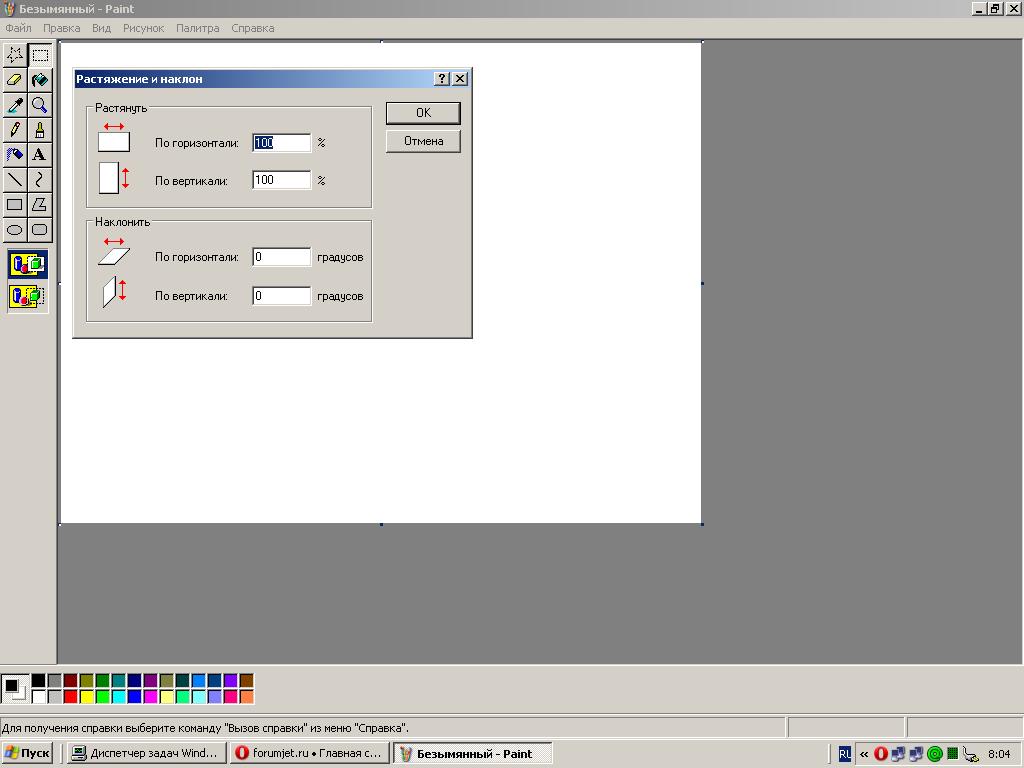Click the horizontal skew degrees field
Image resolution: width=1024 pixels, height=768 pixels.
pyautogui.click(x=281, y=257)
